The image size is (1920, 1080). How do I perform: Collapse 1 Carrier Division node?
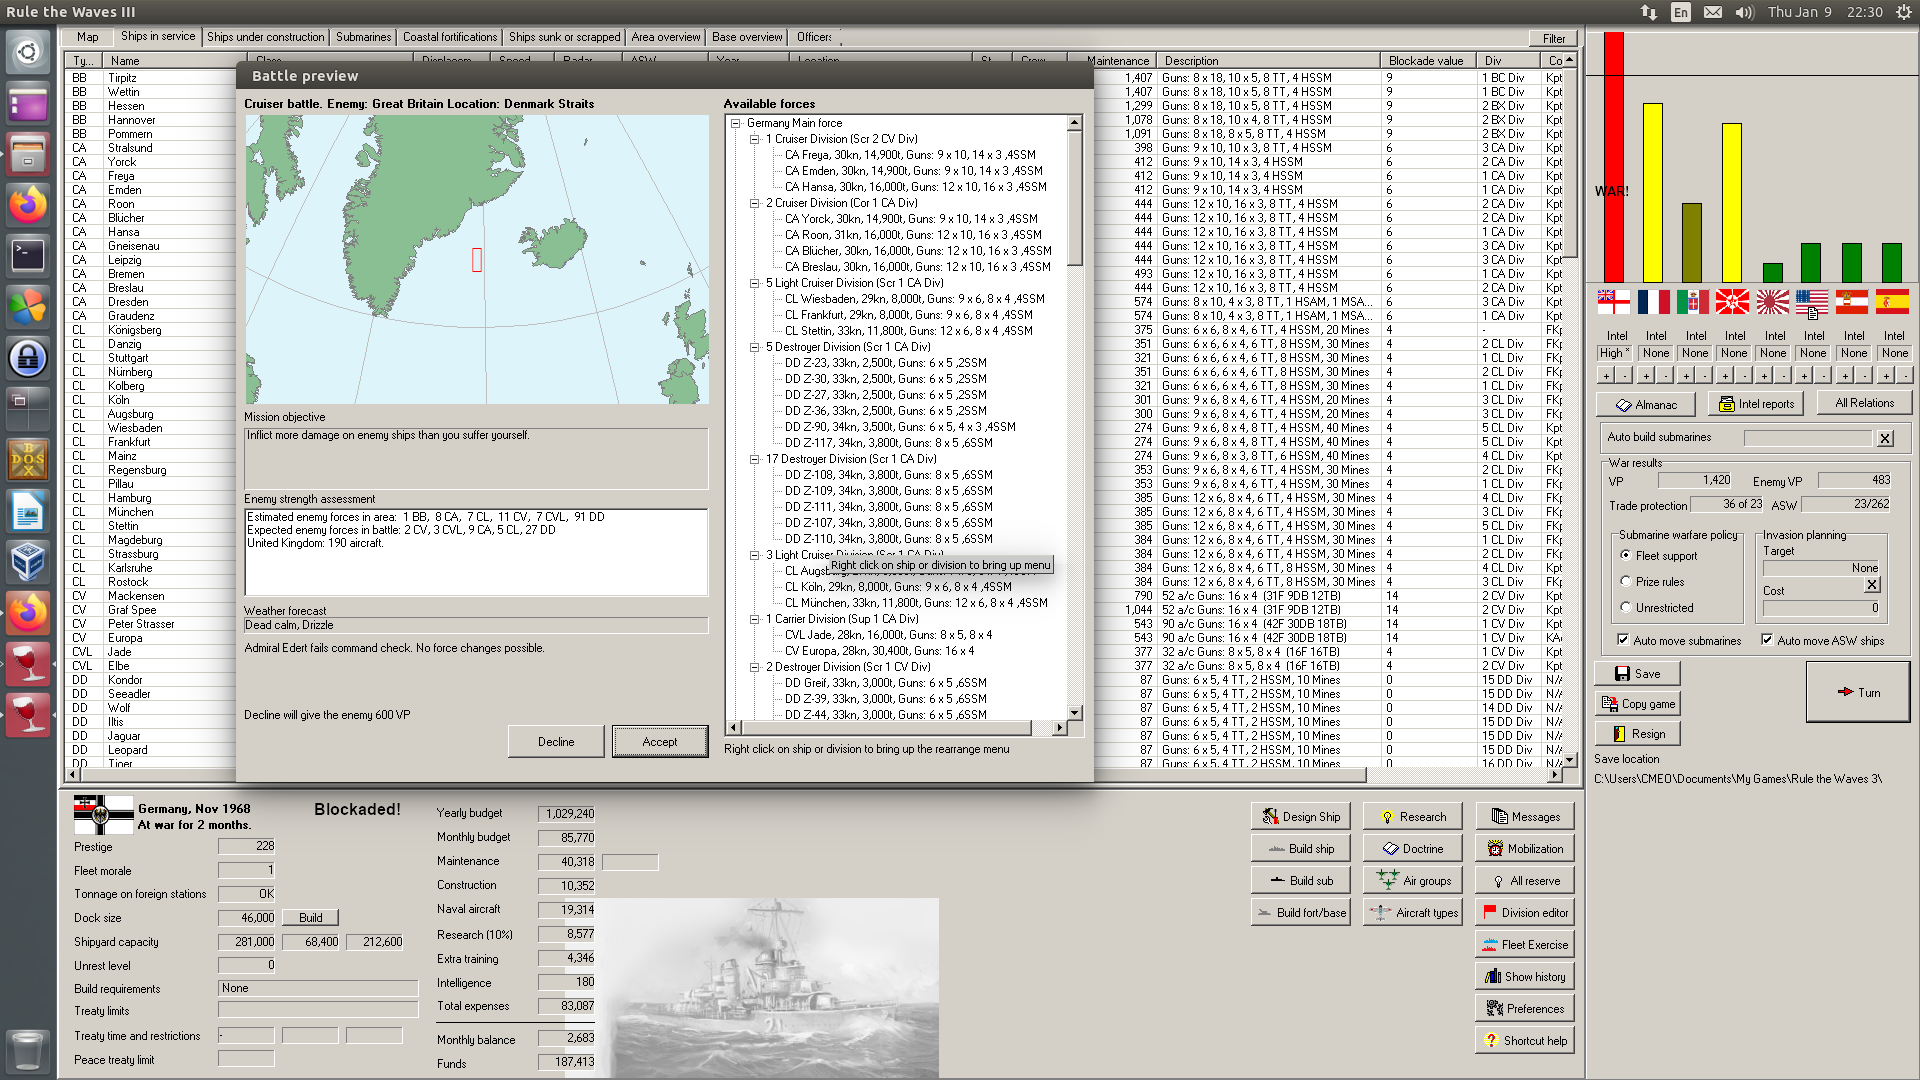(x=755, y=619)
